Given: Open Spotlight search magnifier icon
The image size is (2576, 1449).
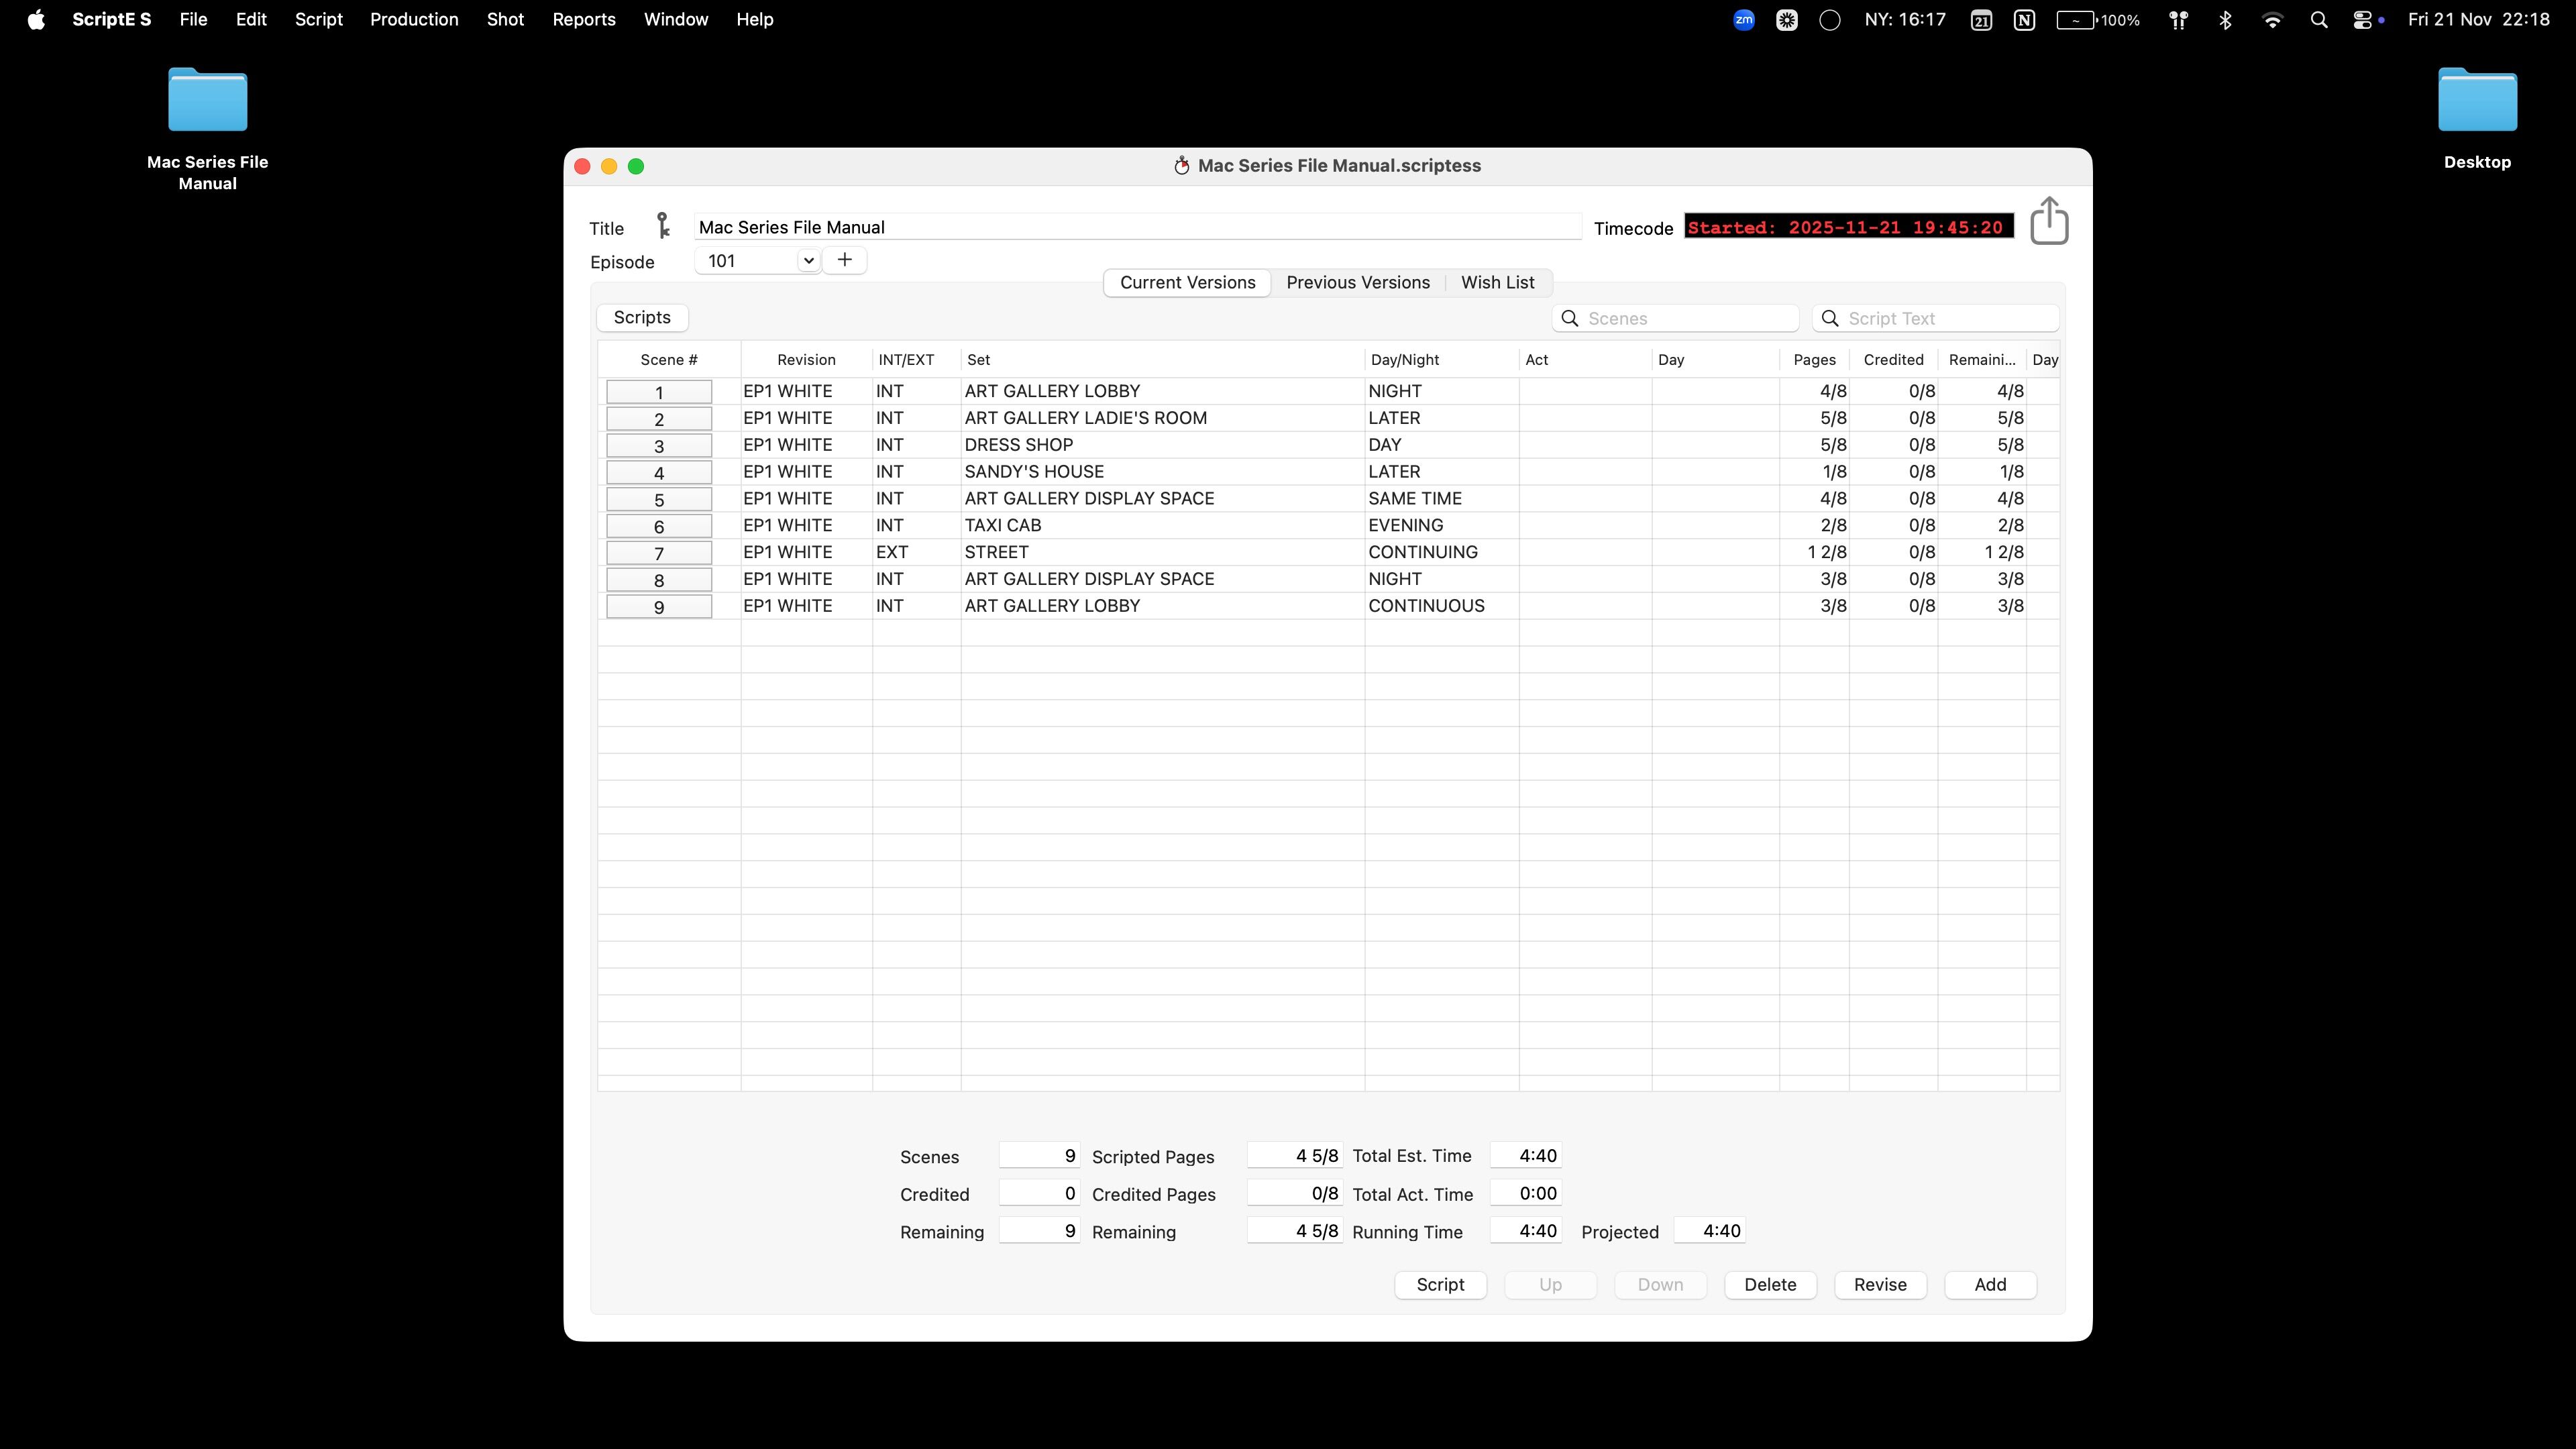Looking at the screenshot, I should click(2318, 20).
